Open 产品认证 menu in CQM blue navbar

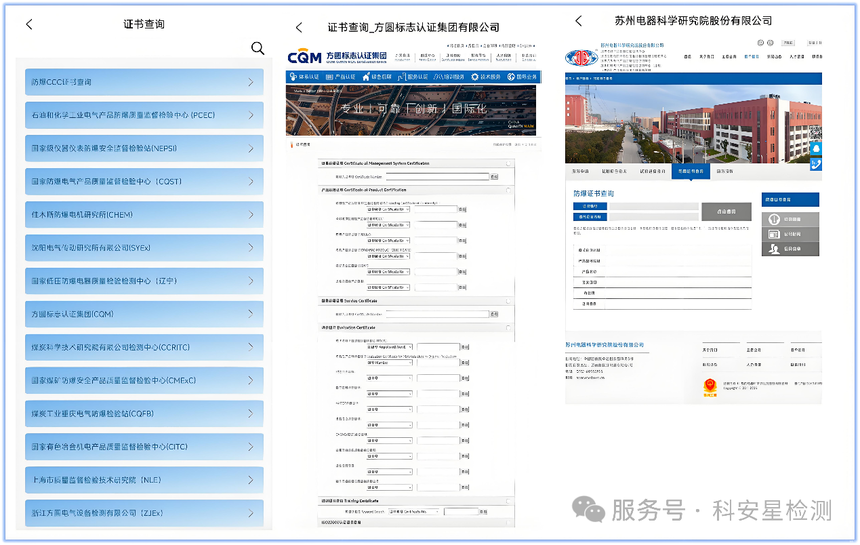(x=341, y=77)
